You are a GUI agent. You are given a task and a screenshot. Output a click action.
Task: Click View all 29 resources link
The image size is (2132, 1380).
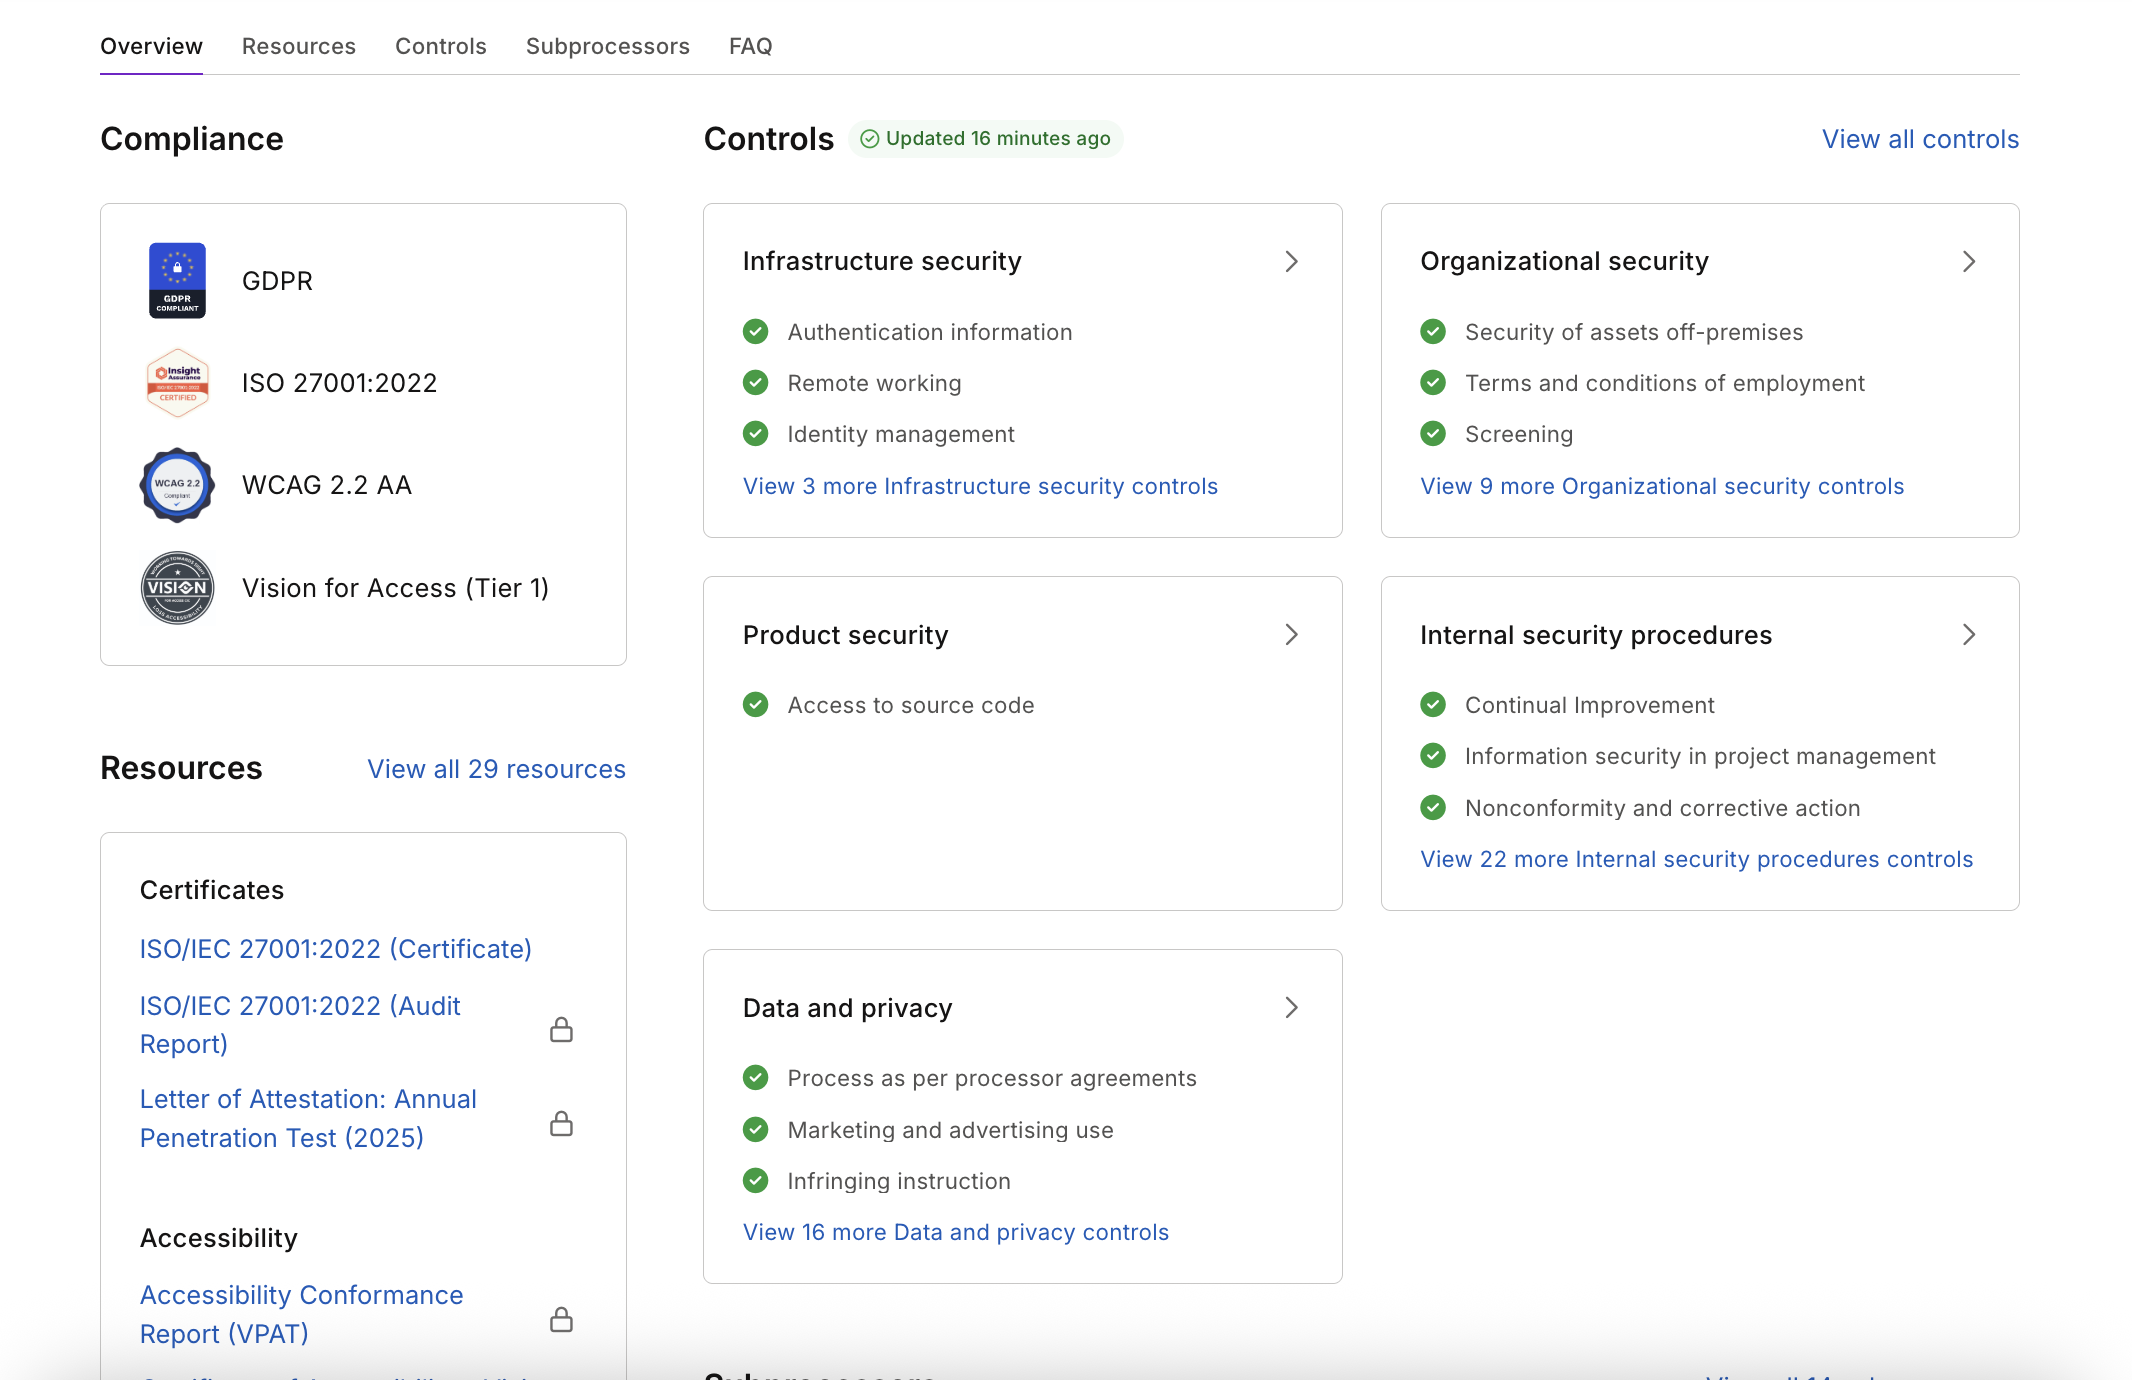496,769
